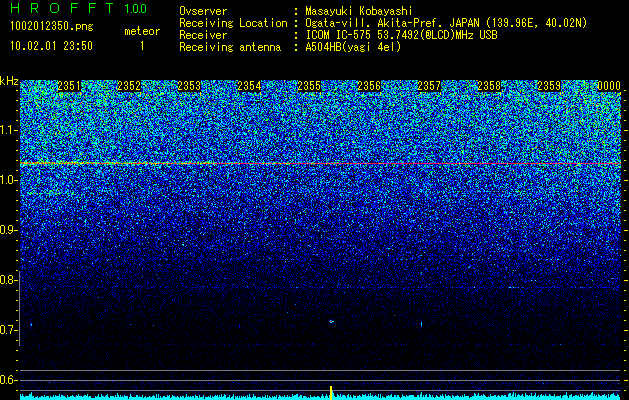Click the Receiving antenna label
Screen dimensions: 629x400
(x=230, y=47)
